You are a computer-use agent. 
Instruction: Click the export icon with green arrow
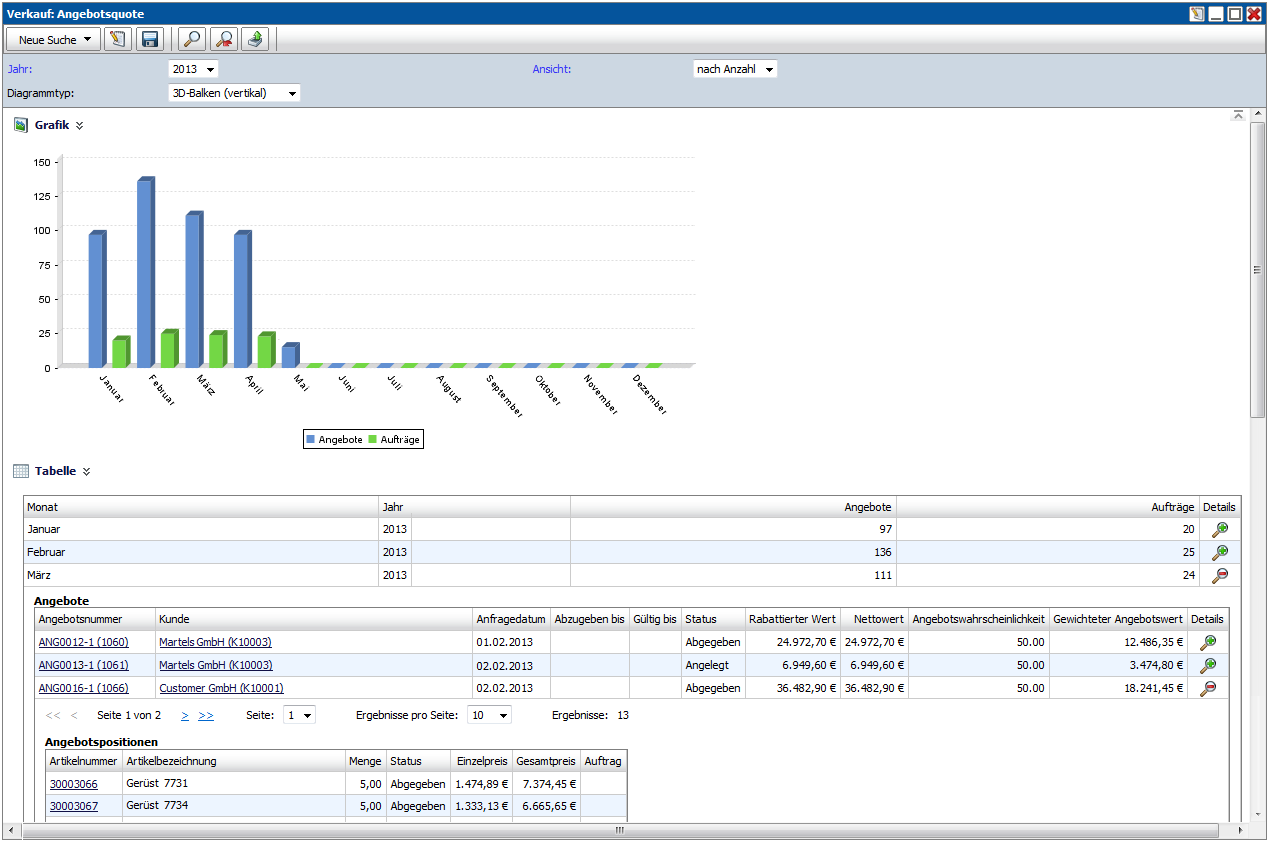(256, 39)
